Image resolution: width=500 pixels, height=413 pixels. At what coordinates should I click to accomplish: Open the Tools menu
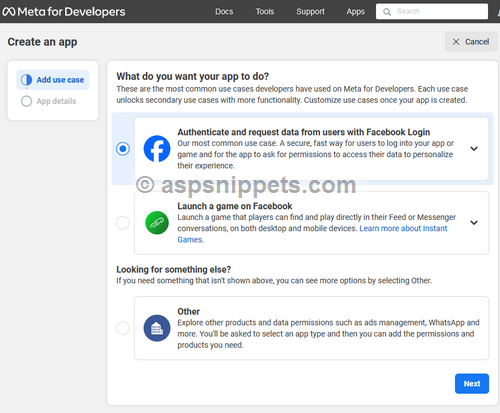coord(265,12)
